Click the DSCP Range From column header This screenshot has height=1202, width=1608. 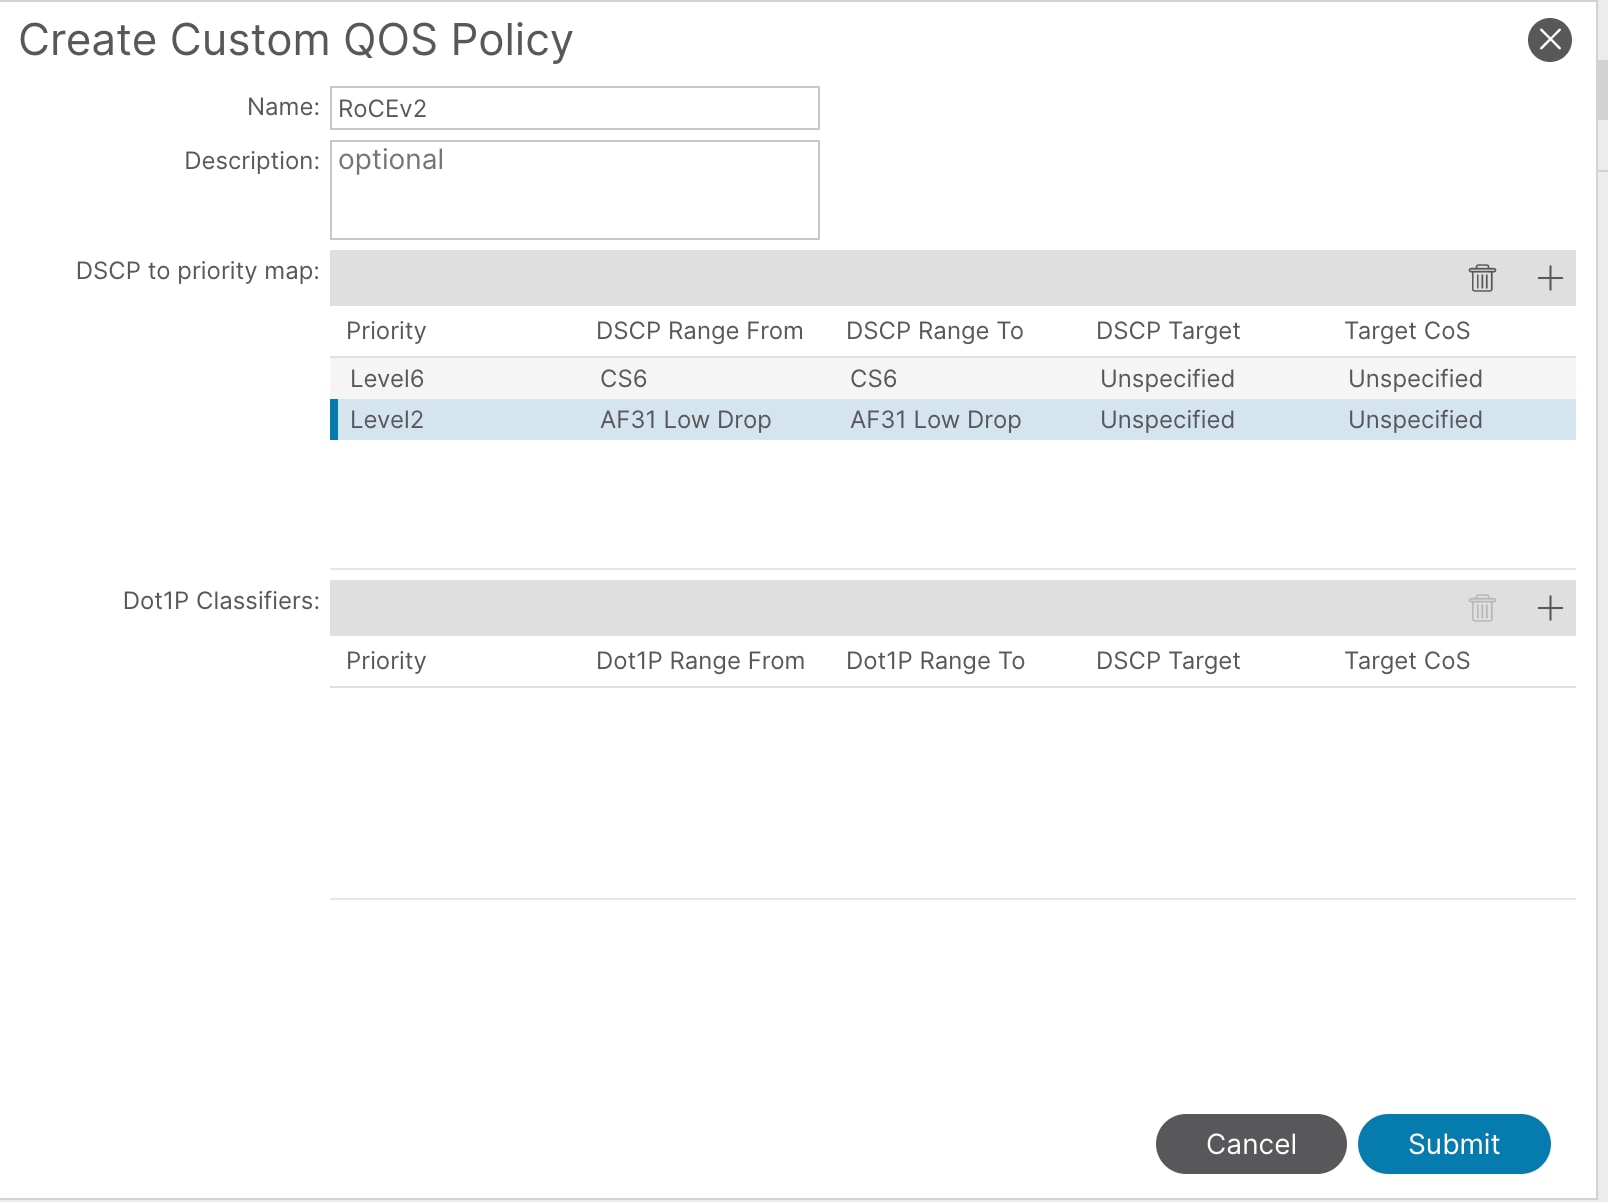pos(700,330)
